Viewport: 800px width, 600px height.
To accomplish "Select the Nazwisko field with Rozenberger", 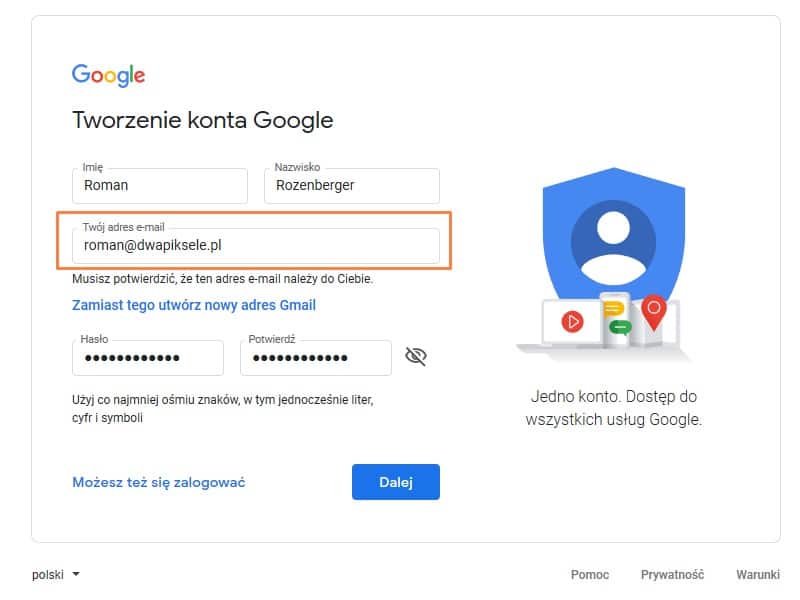I will tap(351, 185).
